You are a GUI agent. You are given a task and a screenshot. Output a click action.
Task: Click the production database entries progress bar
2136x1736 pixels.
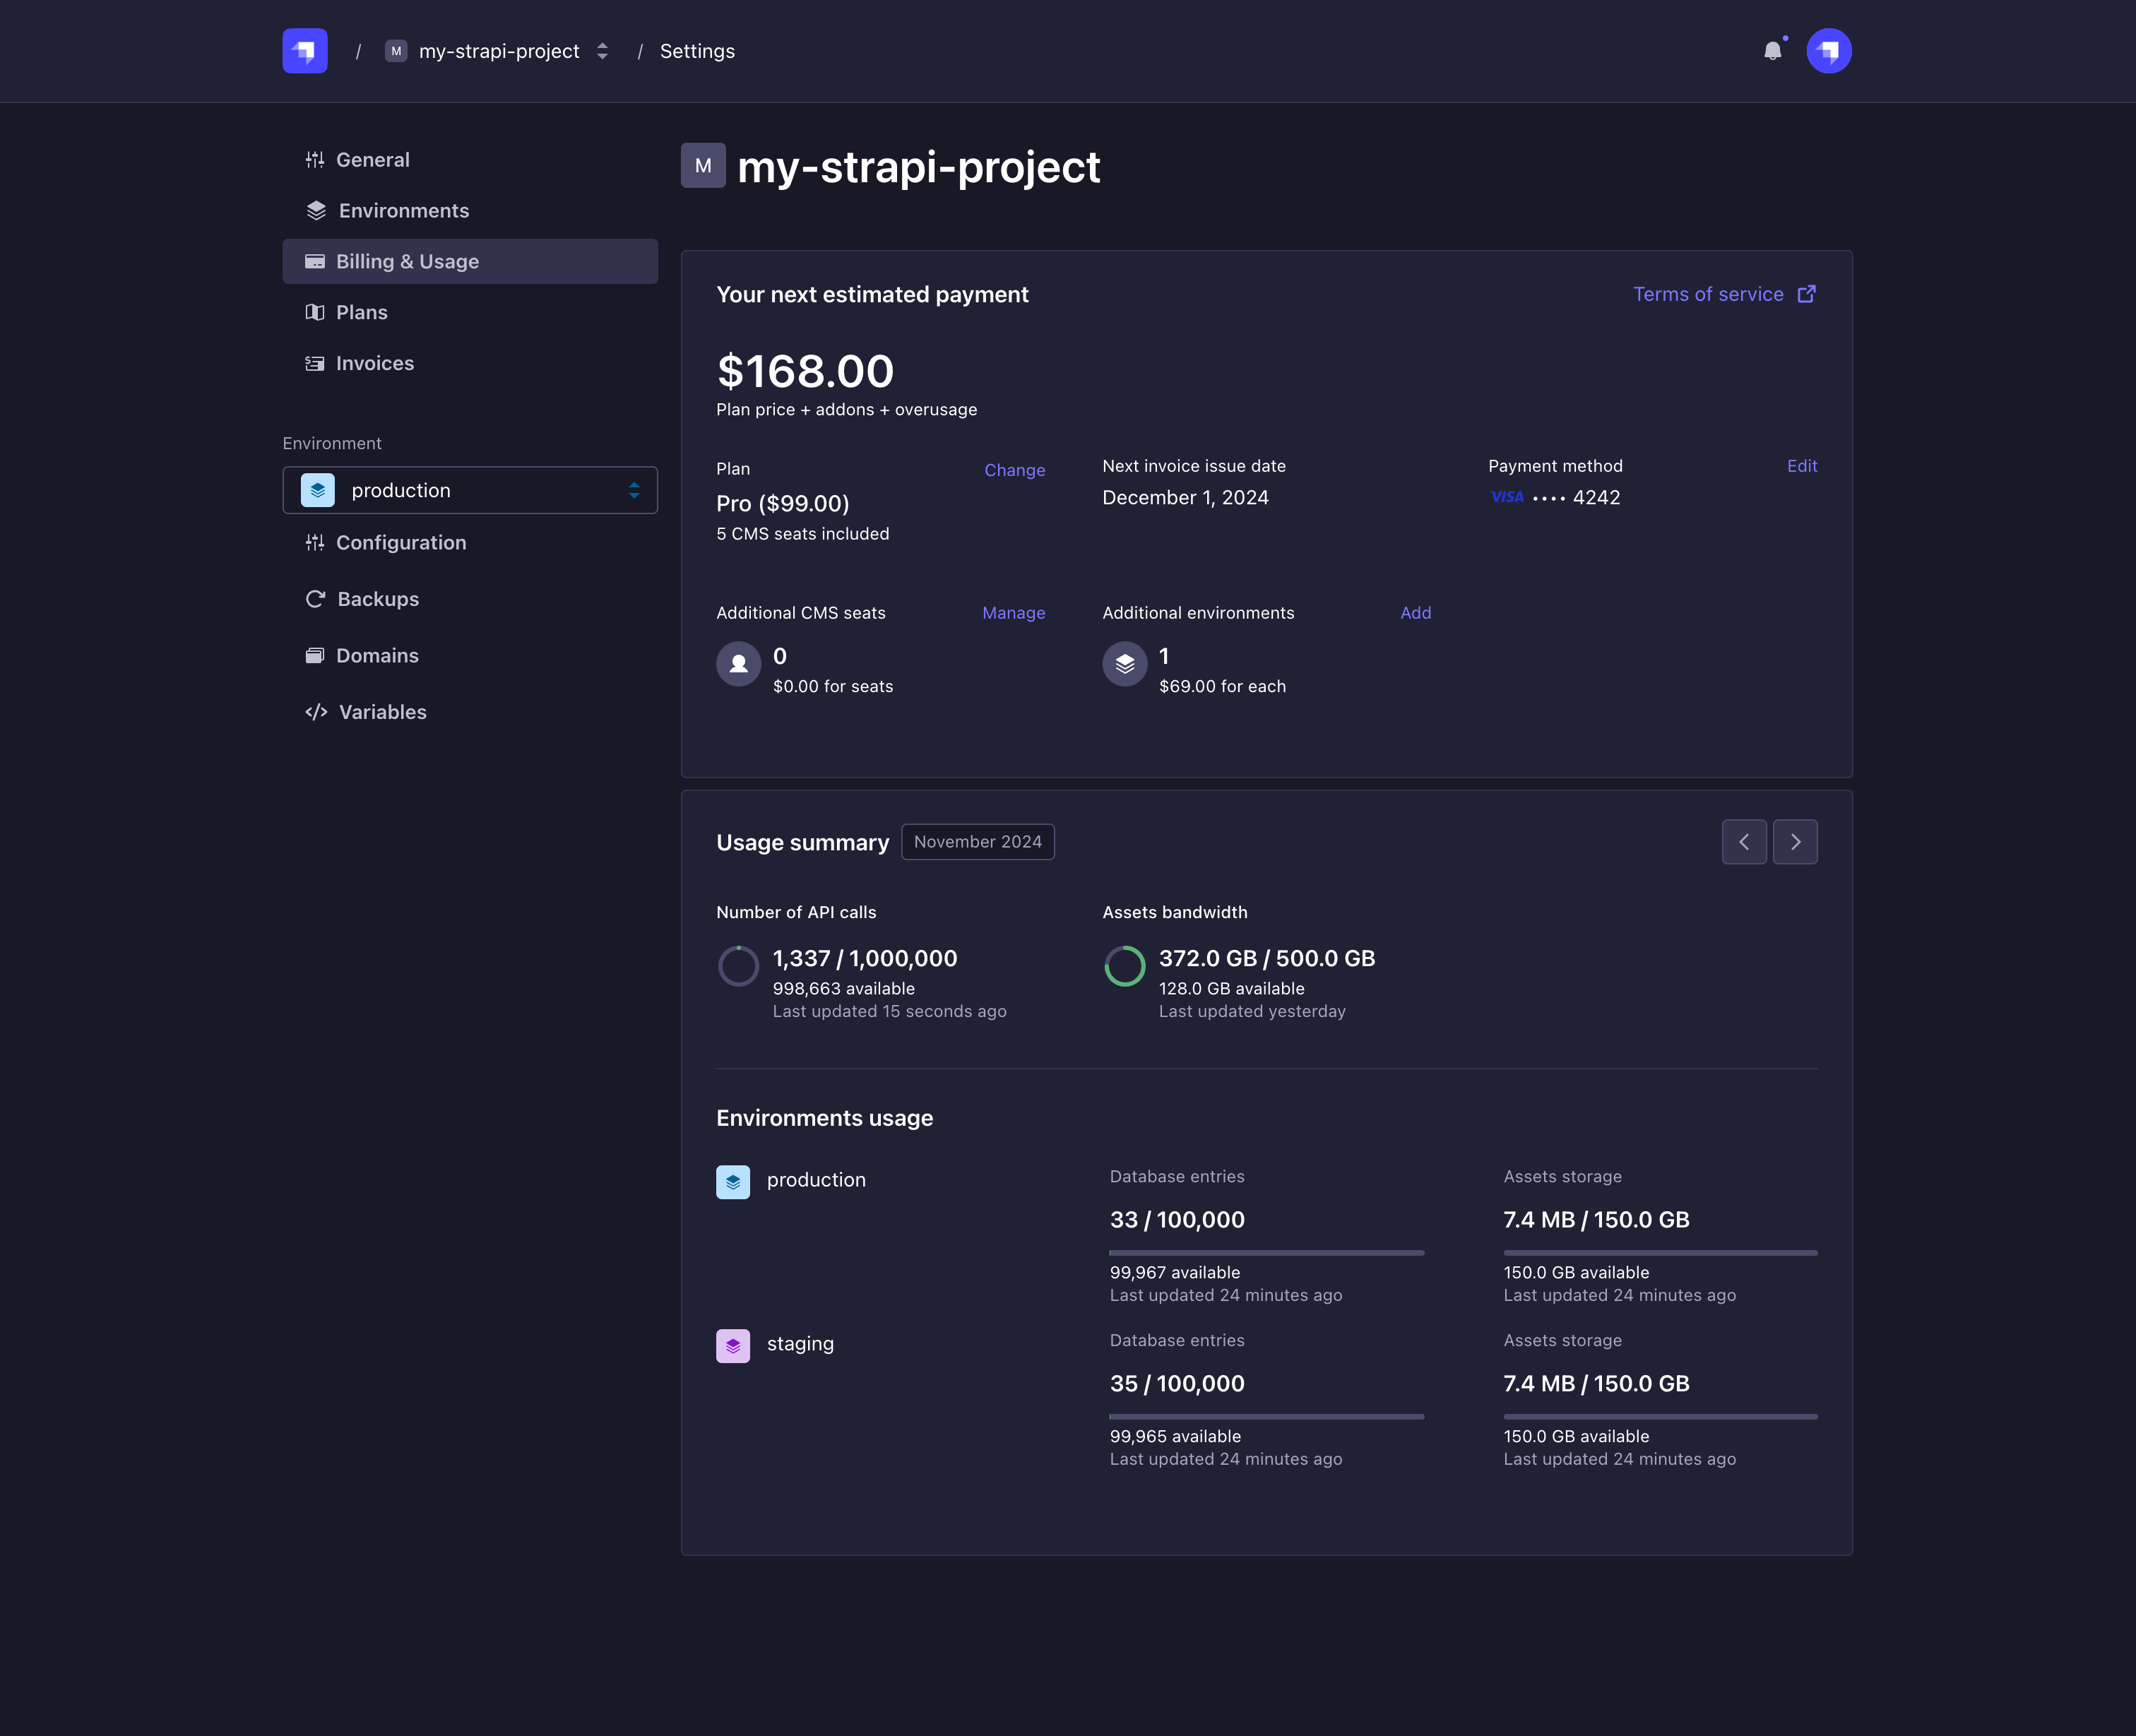click(x=1266, y=1252)
